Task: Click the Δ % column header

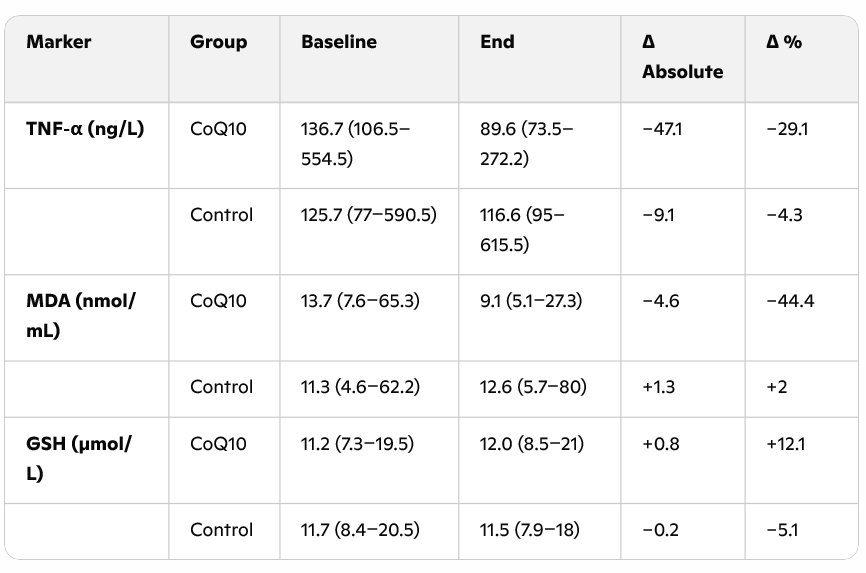Action: [784, 42]
